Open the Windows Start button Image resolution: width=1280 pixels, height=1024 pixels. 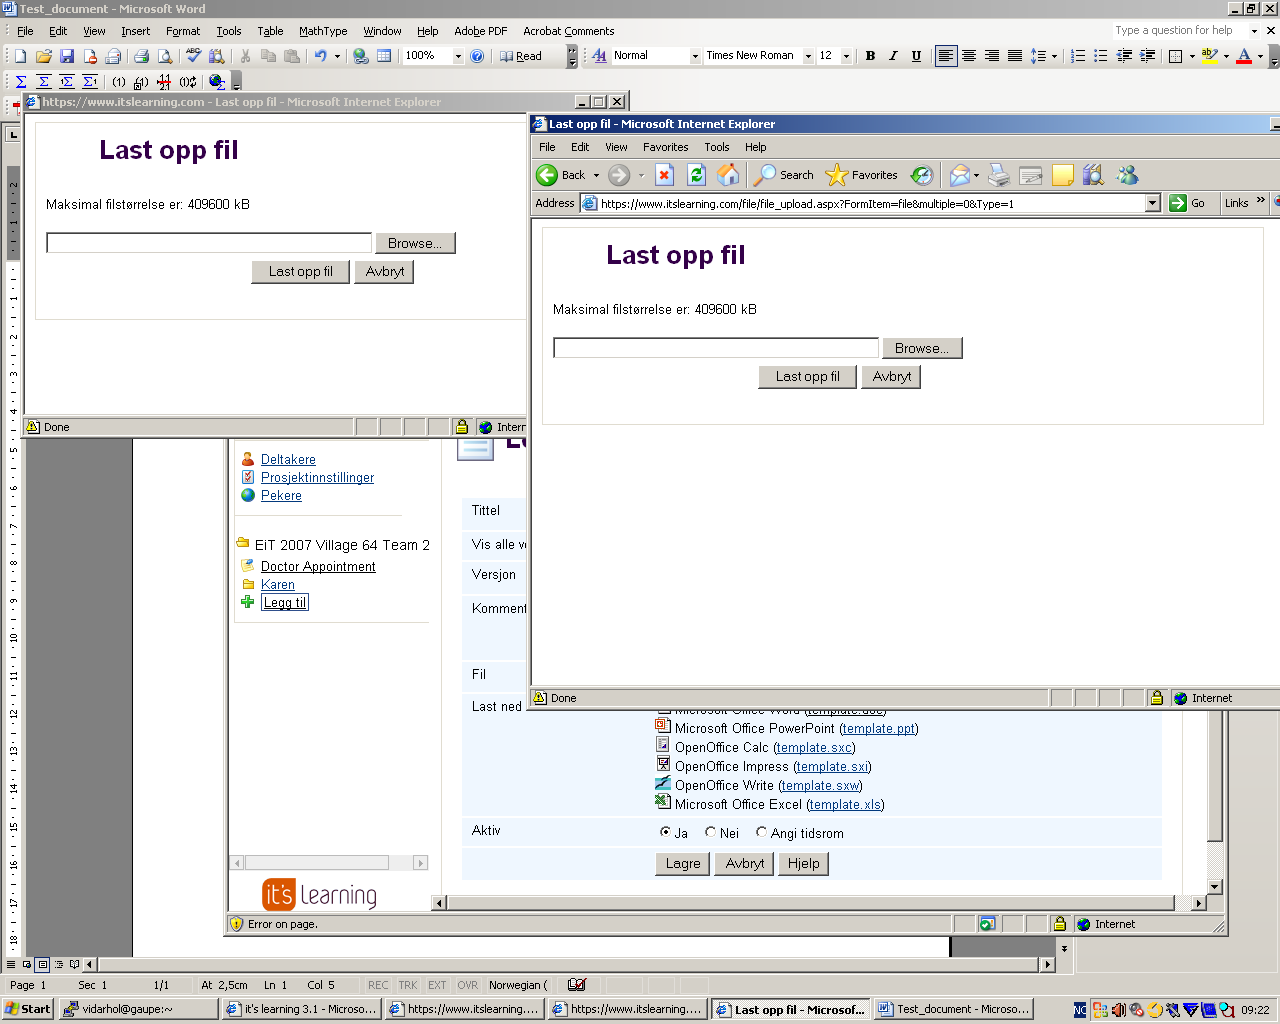27,1009
